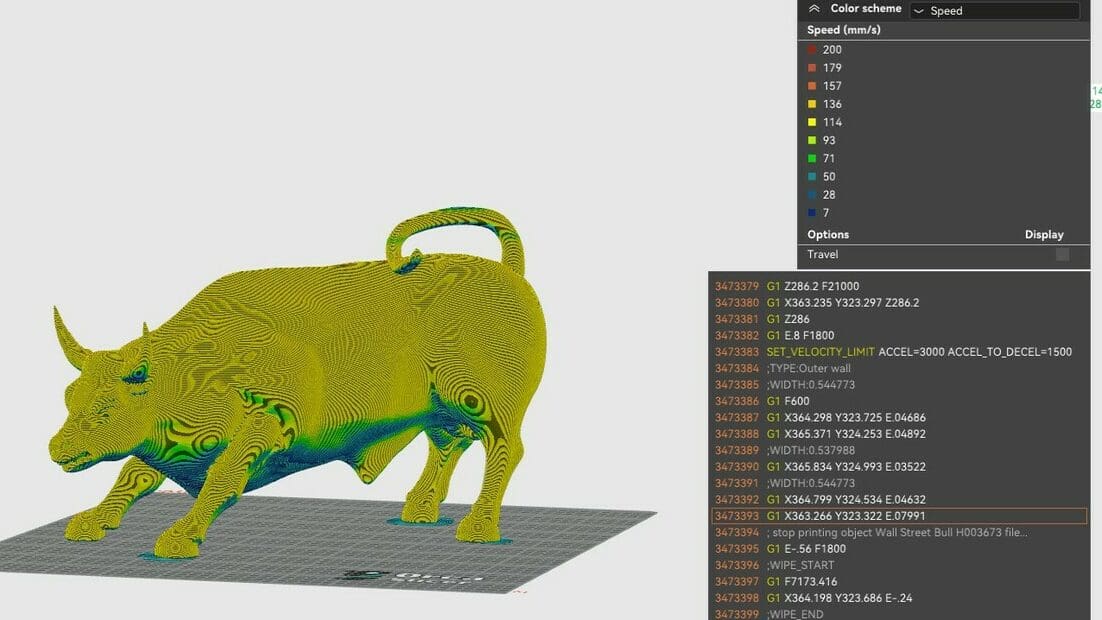Image resolution: width=1102 pixels, height=620 pixels.
Task: Click the 'Options' column header
Action: click(828, 235)
